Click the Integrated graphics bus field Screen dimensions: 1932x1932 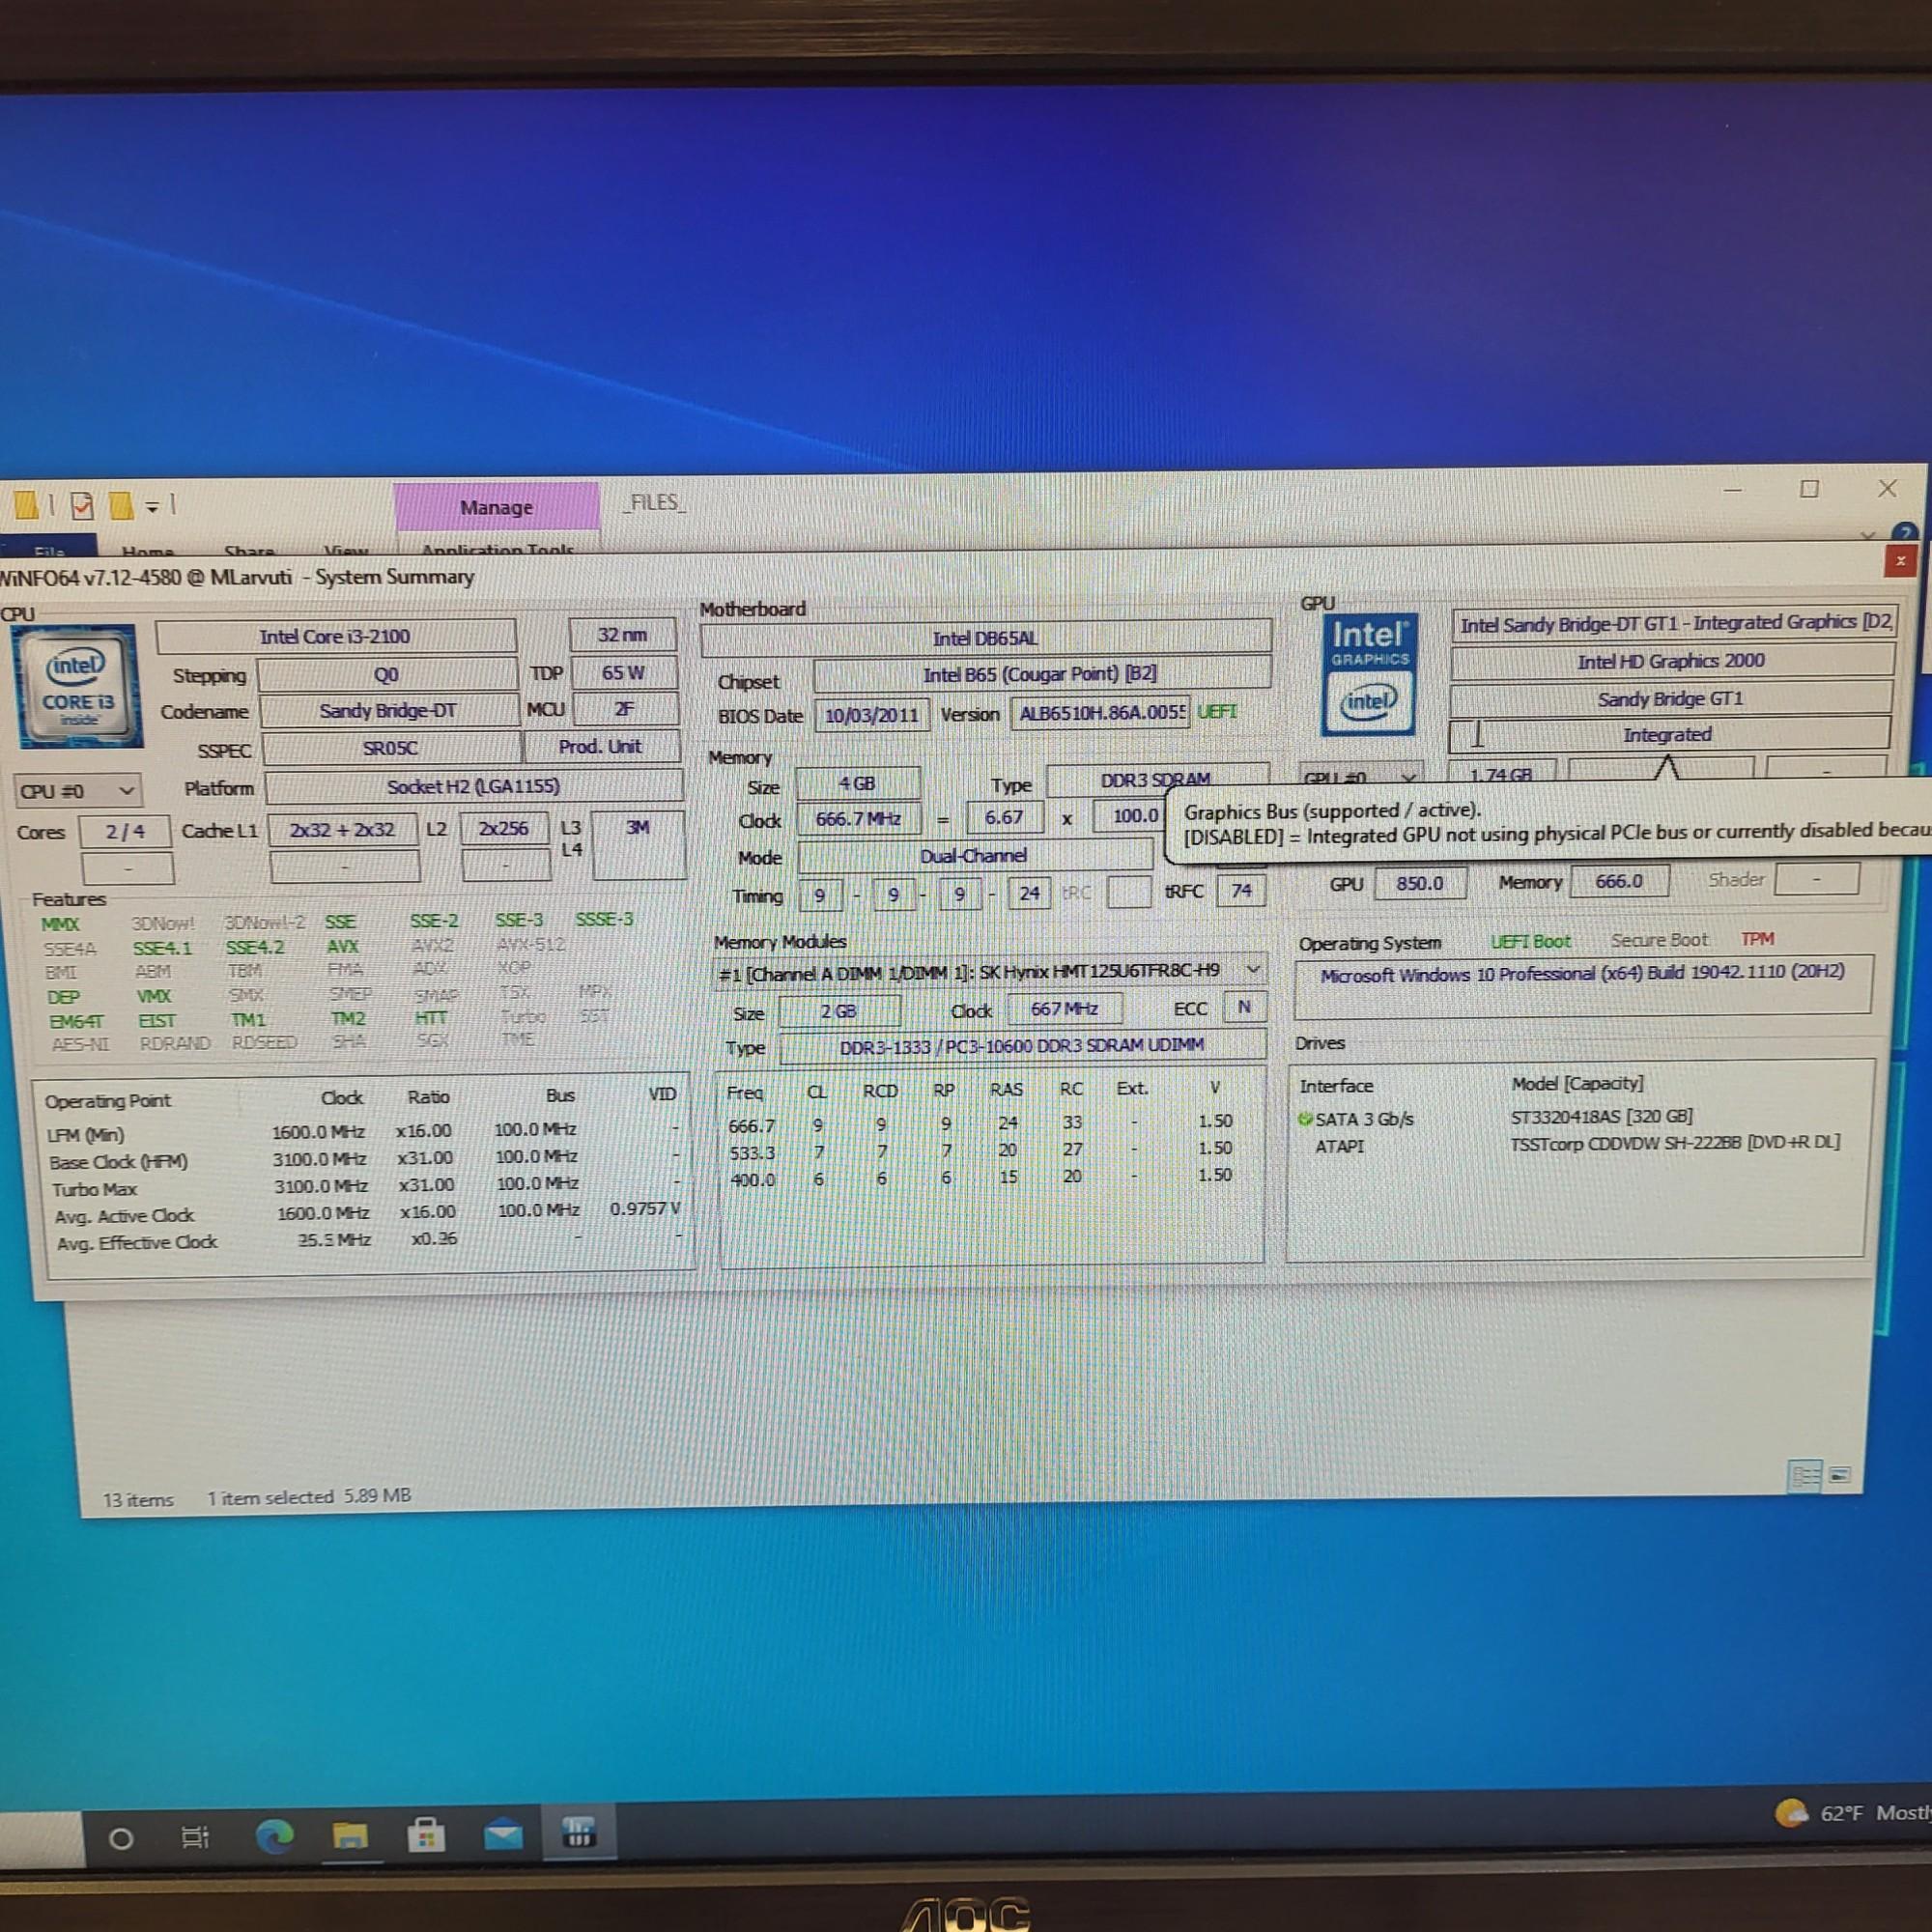[1669, 735]
